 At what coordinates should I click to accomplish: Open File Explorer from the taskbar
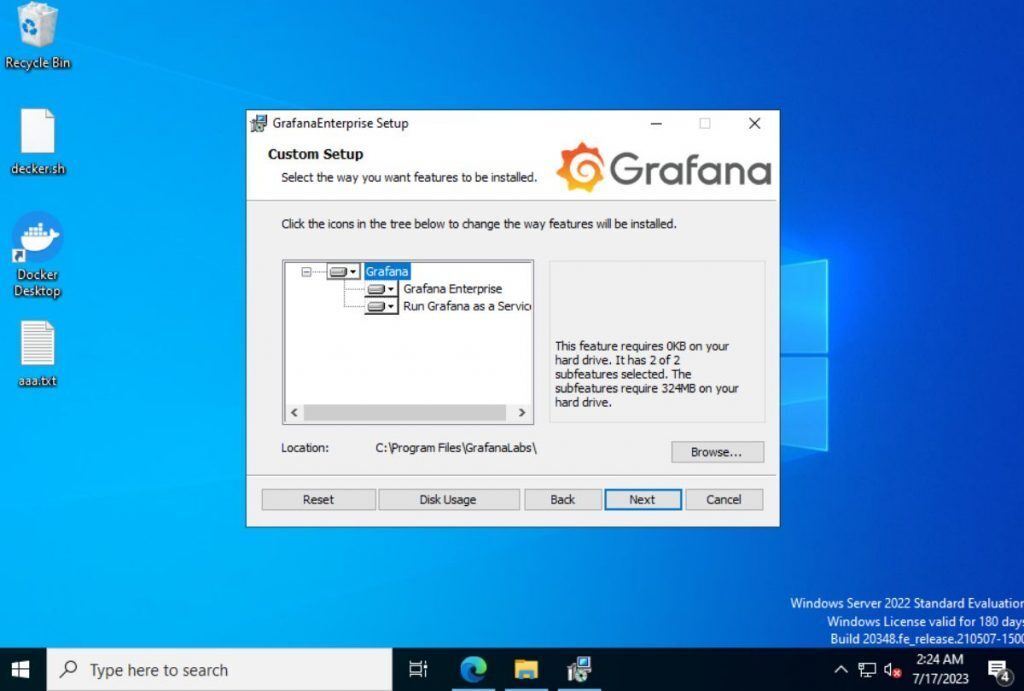click(525, 670)
